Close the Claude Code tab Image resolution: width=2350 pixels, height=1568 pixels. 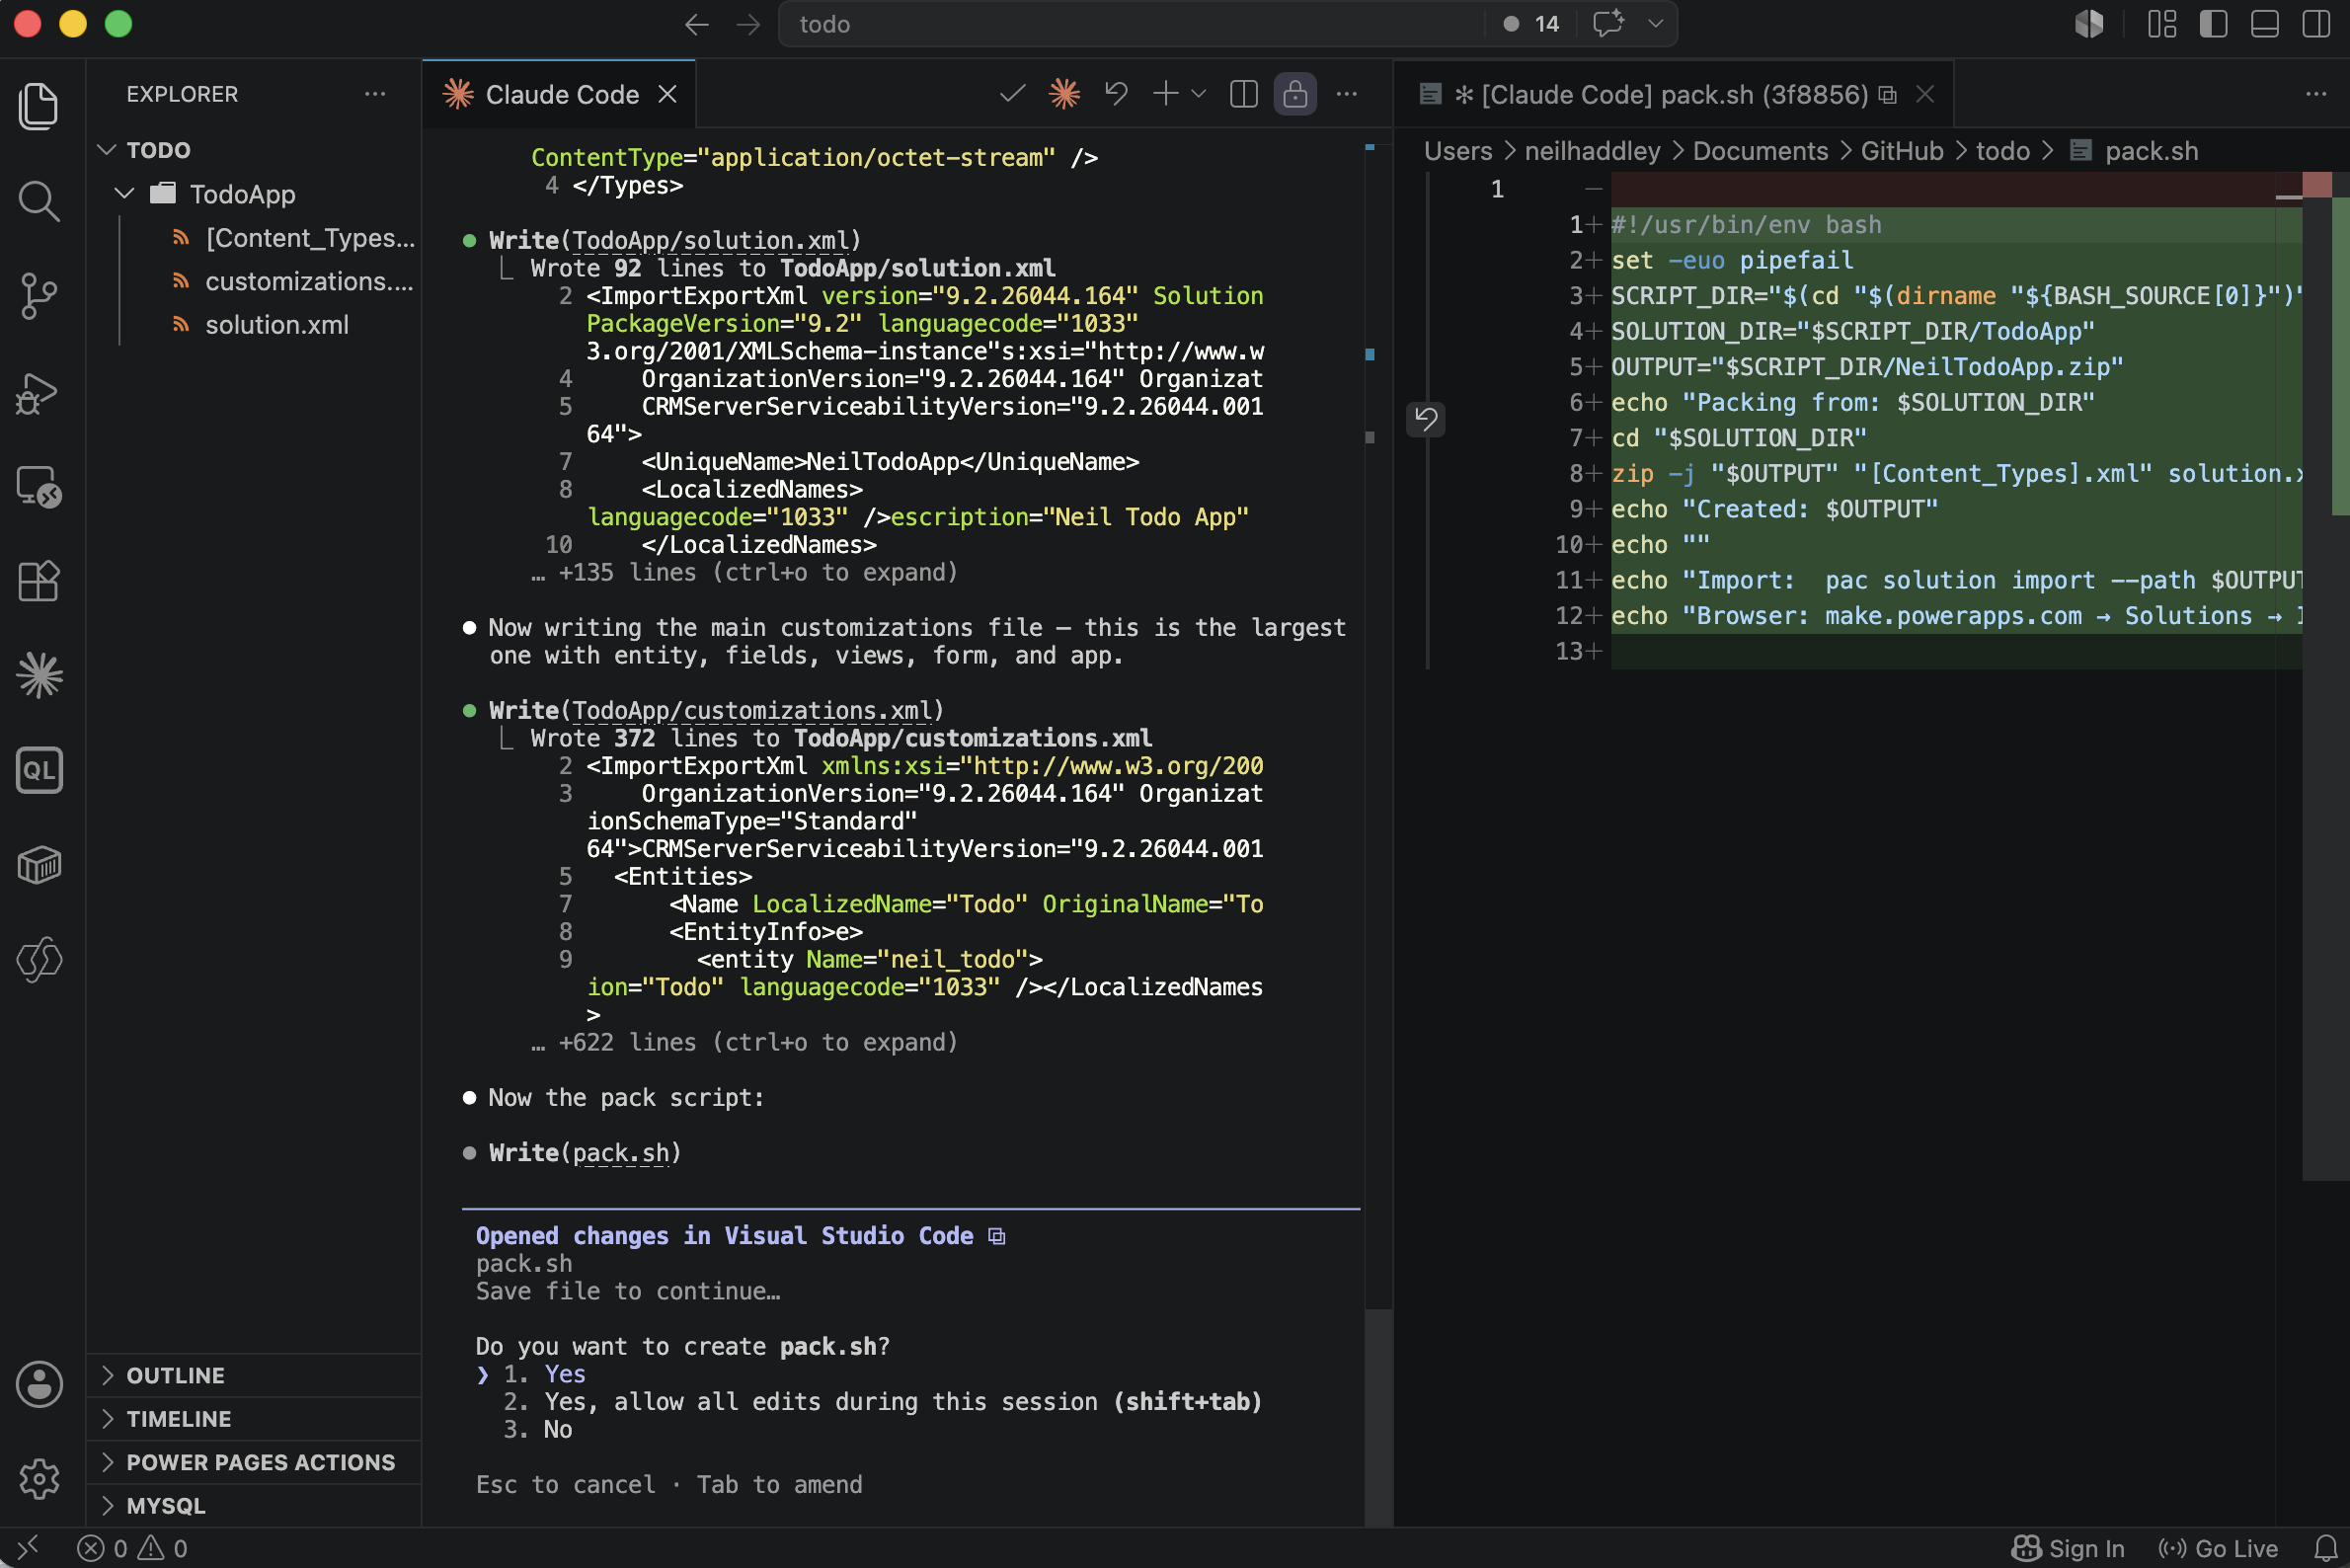pos(667,94)
